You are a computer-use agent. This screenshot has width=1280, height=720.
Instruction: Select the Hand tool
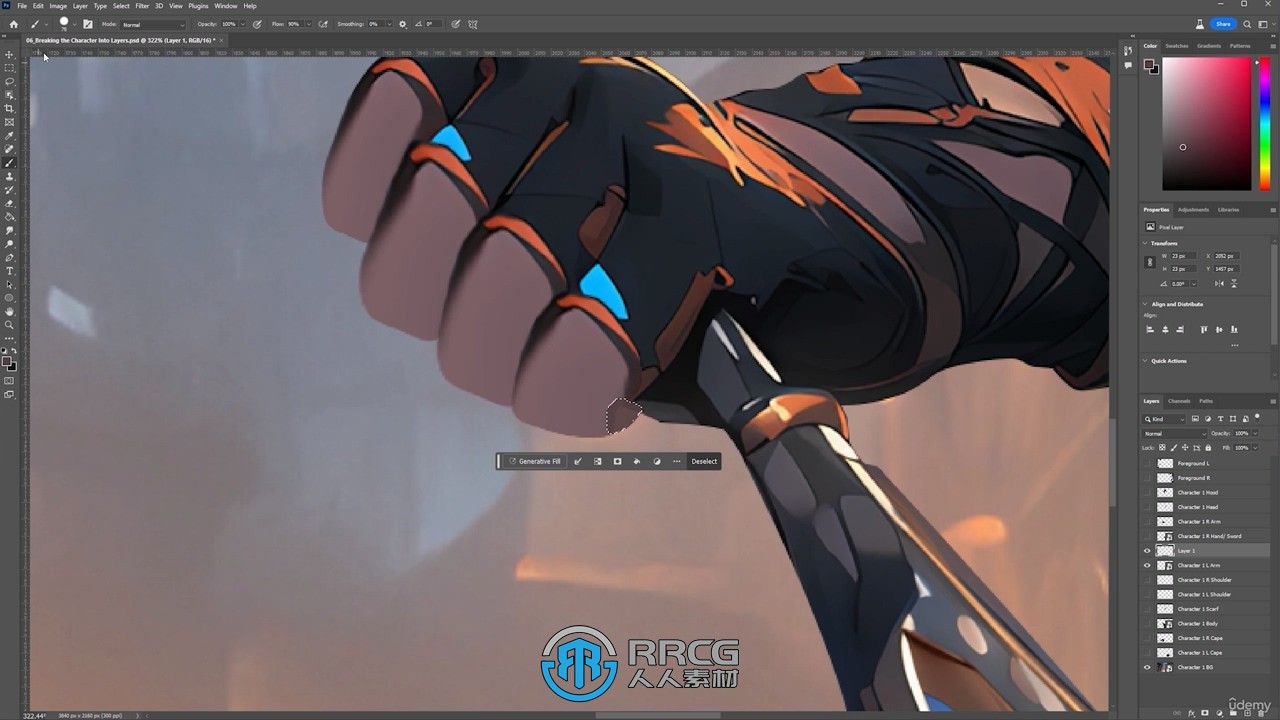click(x=10, y=311)
